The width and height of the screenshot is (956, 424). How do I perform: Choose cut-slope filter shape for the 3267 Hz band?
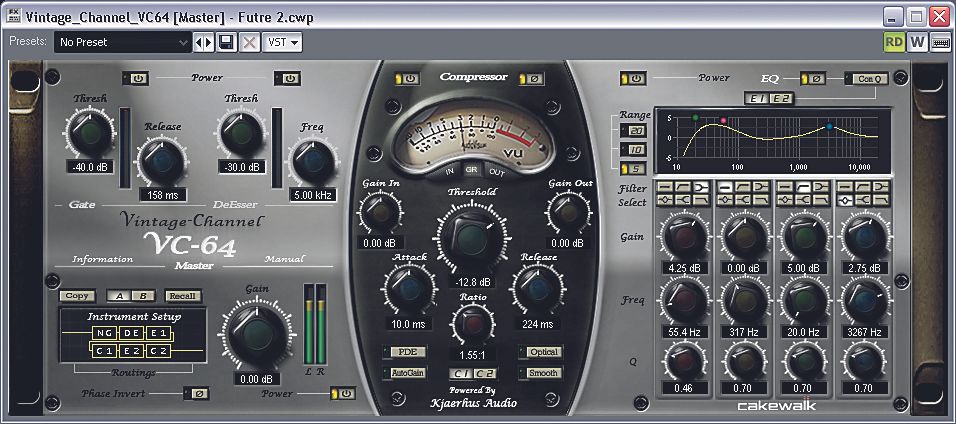880,200
